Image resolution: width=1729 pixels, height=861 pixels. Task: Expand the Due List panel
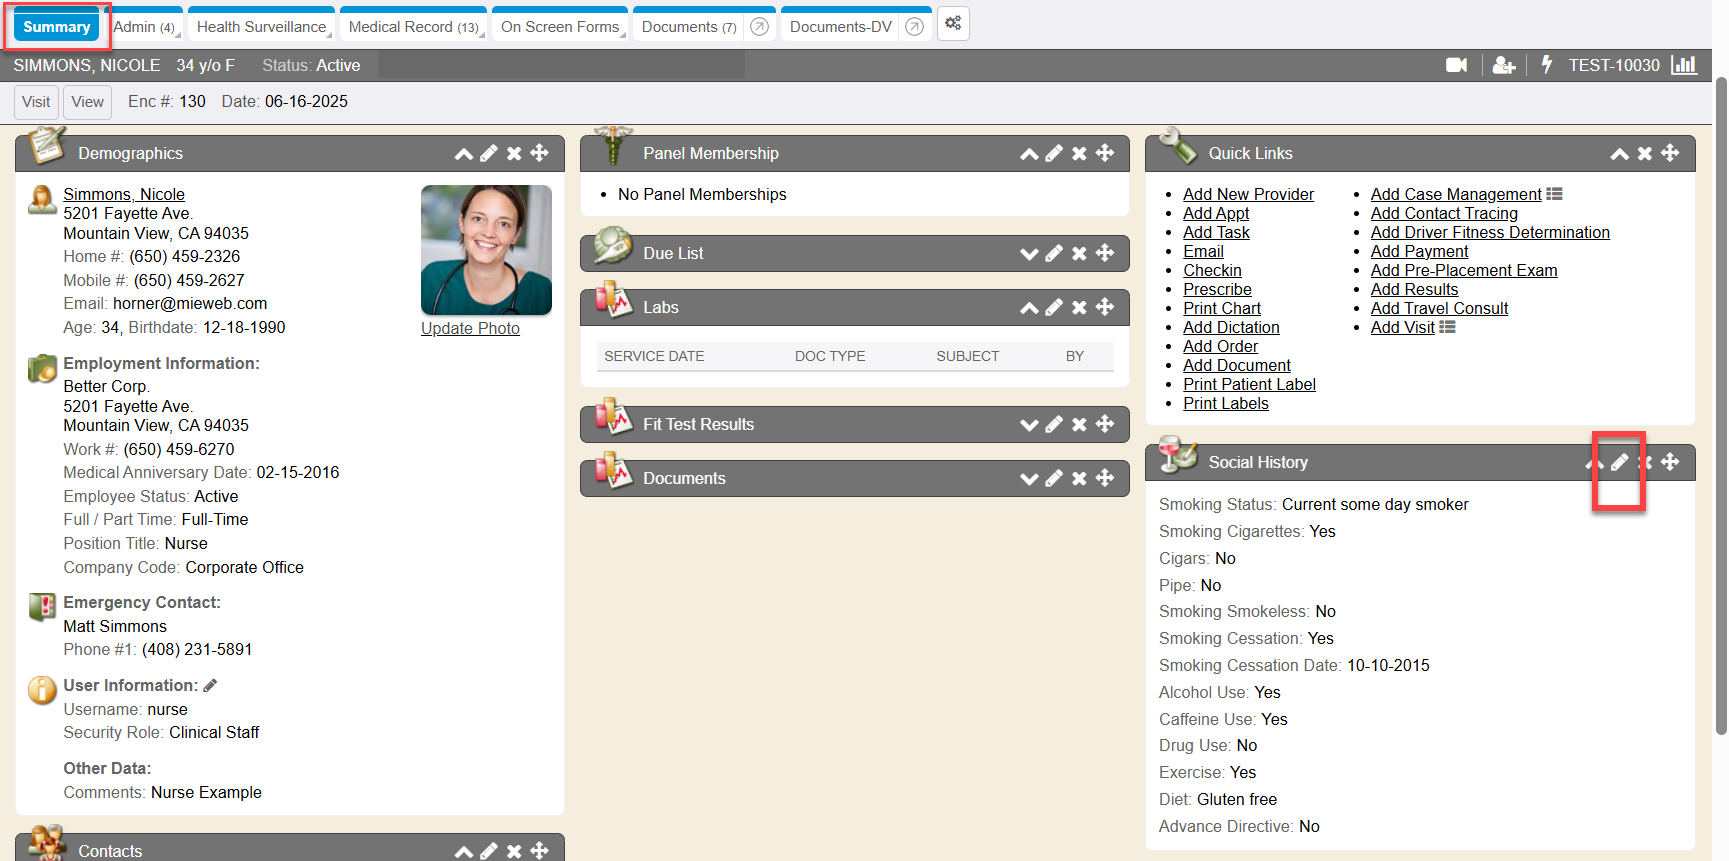[1028, 254]
